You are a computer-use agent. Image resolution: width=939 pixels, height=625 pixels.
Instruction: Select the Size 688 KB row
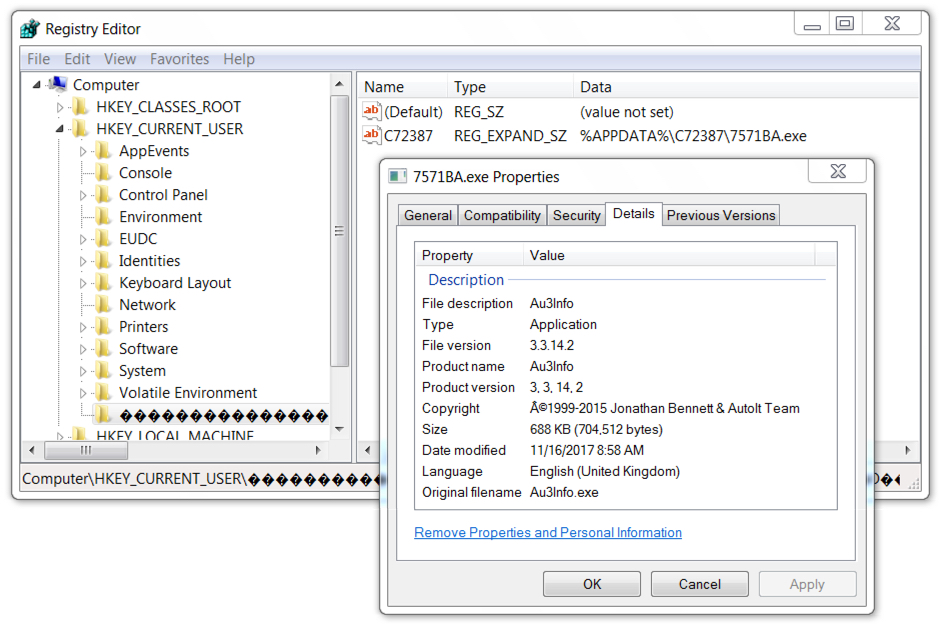(626, 429)
